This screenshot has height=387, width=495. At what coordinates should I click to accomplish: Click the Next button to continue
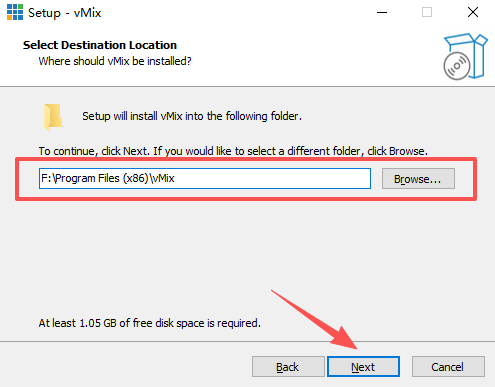tap(363, 367)
